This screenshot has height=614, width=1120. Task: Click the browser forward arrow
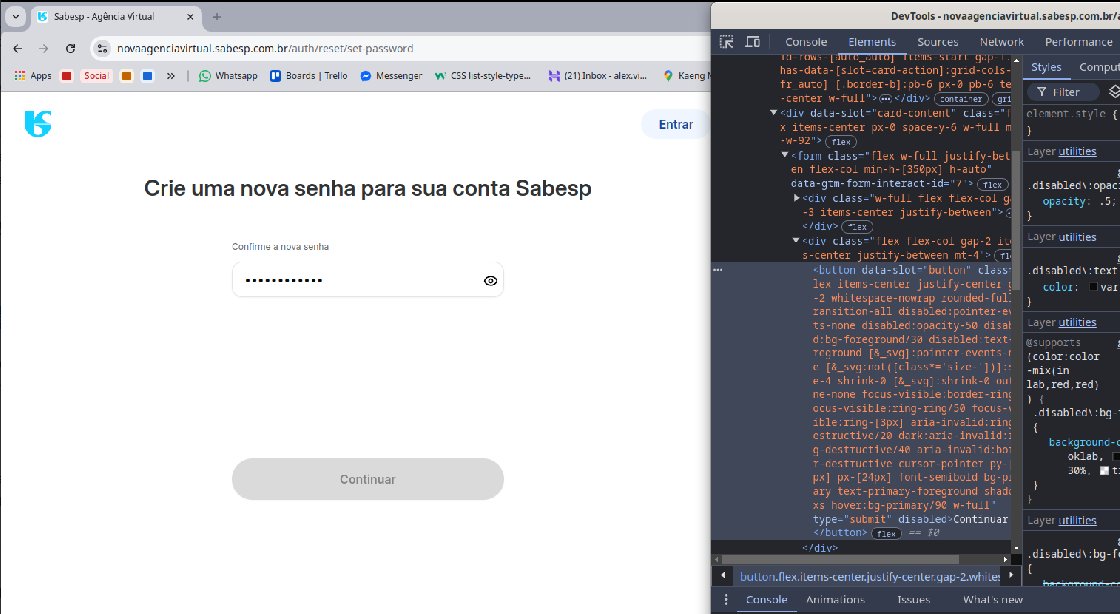tap(44, 49)
